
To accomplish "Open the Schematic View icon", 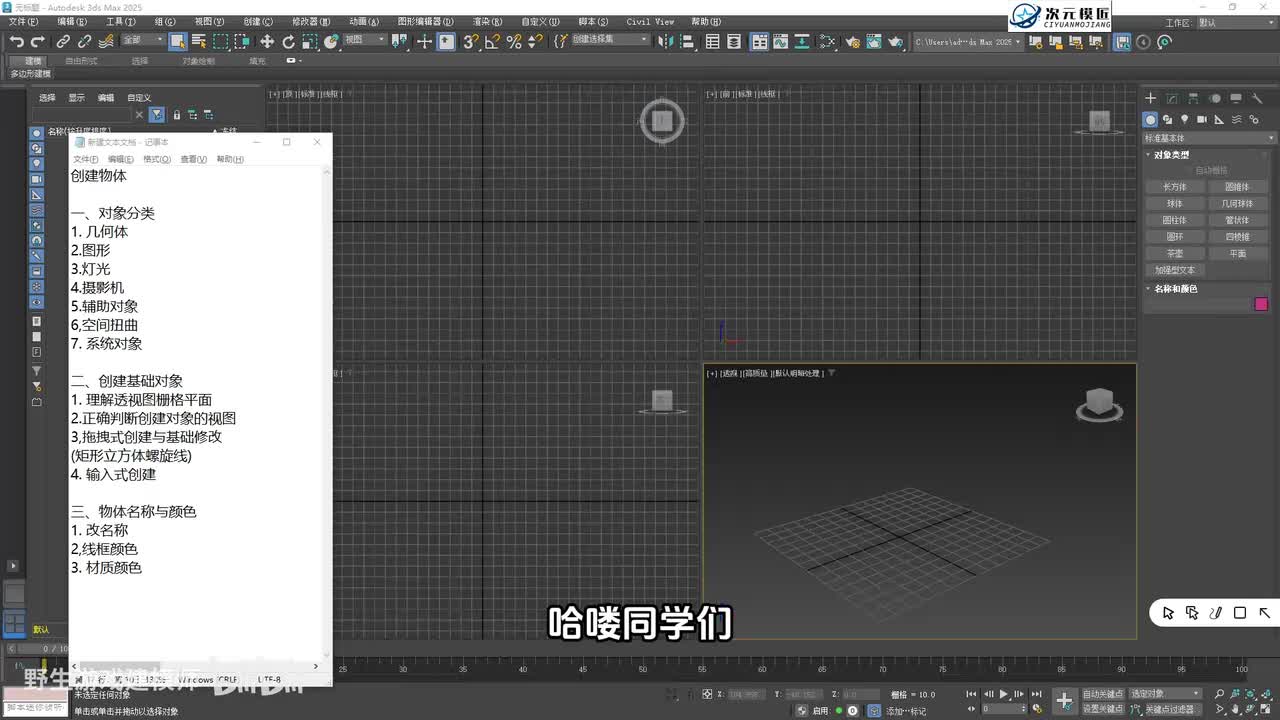I will pyautogui.click(x=803, y=41).
